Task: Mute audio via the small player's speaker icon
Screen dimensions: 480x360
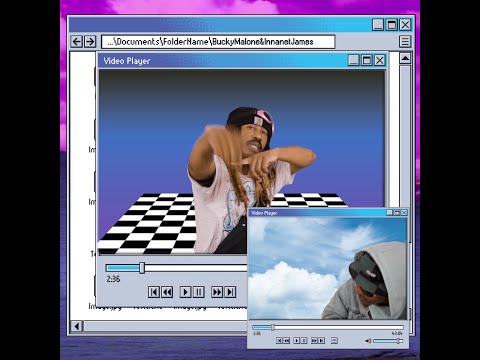Action: [368, 341]
